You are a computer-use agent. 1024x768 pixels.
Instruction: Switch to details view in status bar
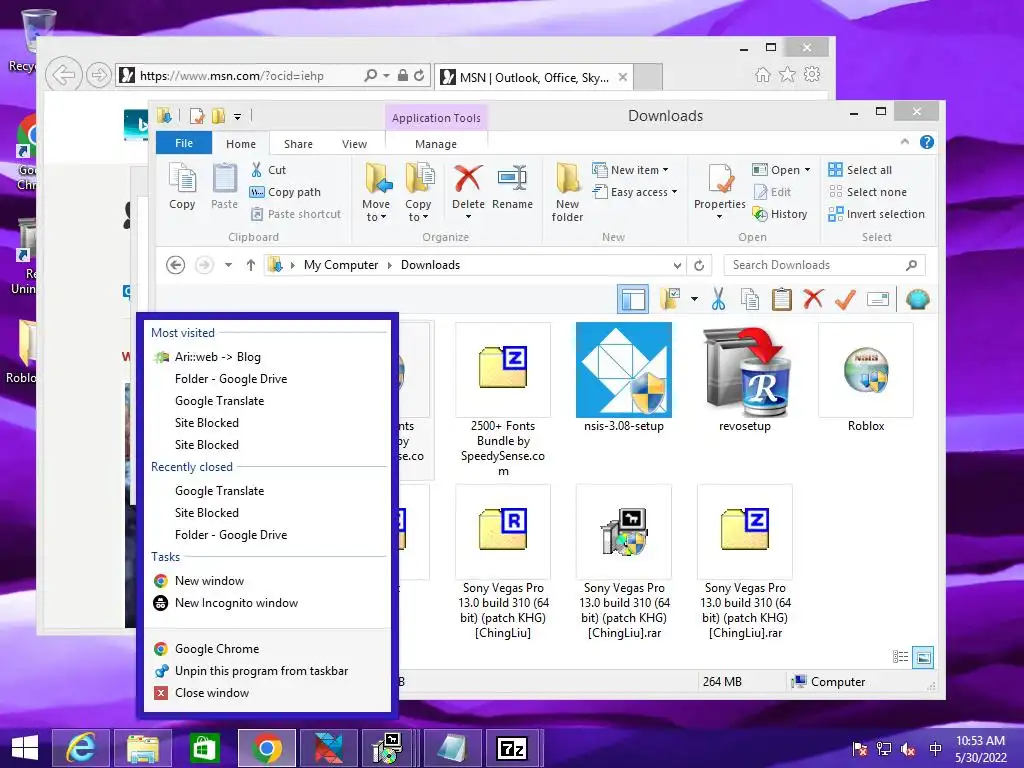click(901, 657)
